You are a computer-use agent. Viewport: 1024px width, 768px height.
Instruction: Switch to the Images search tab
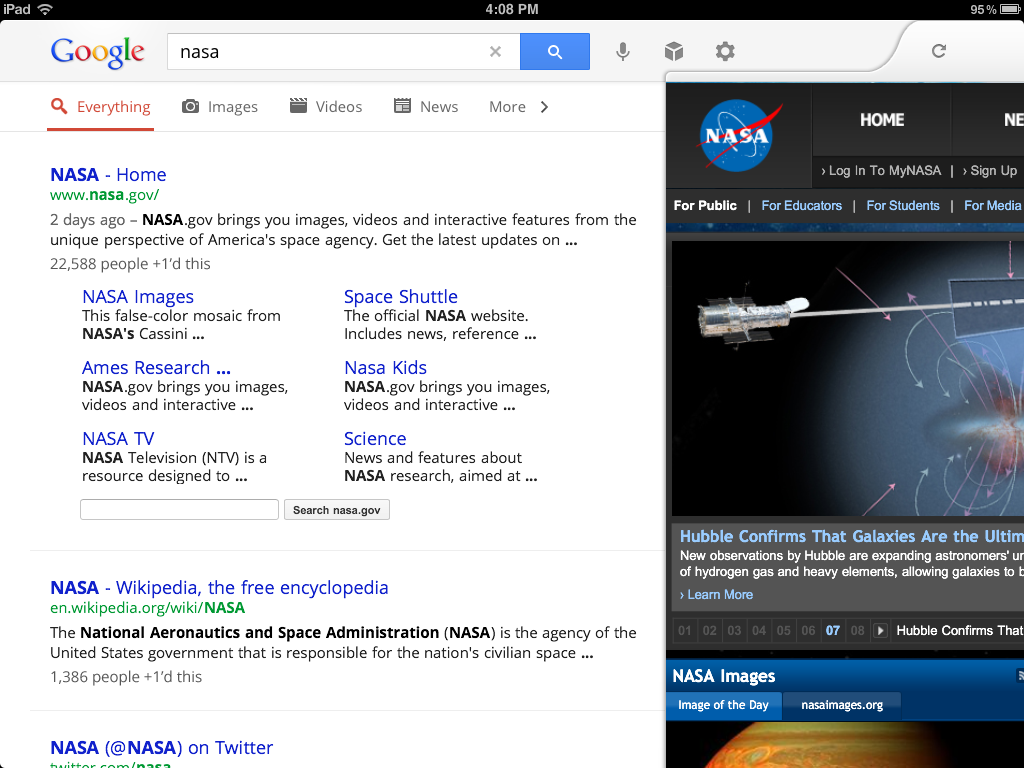tap(220, 107)
